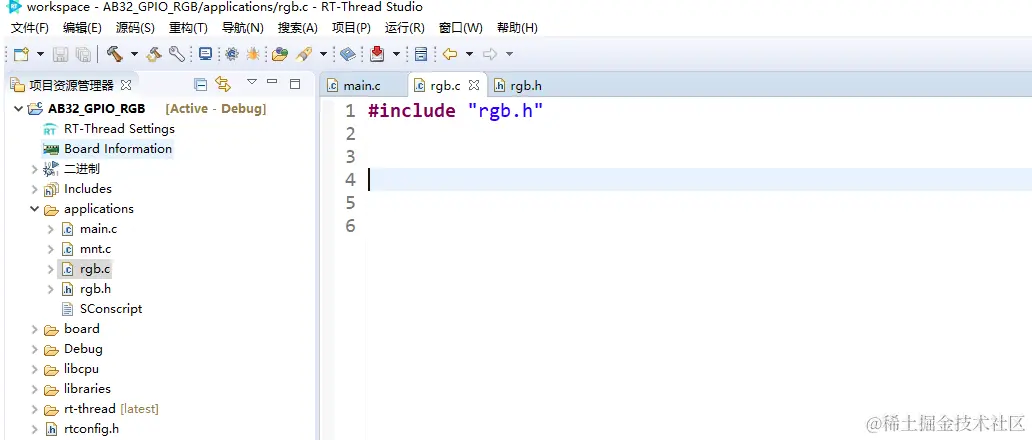The image size is (1032, 440).
Task: Select rtconfig.h in the tree
Action: [x=91, y=429]
